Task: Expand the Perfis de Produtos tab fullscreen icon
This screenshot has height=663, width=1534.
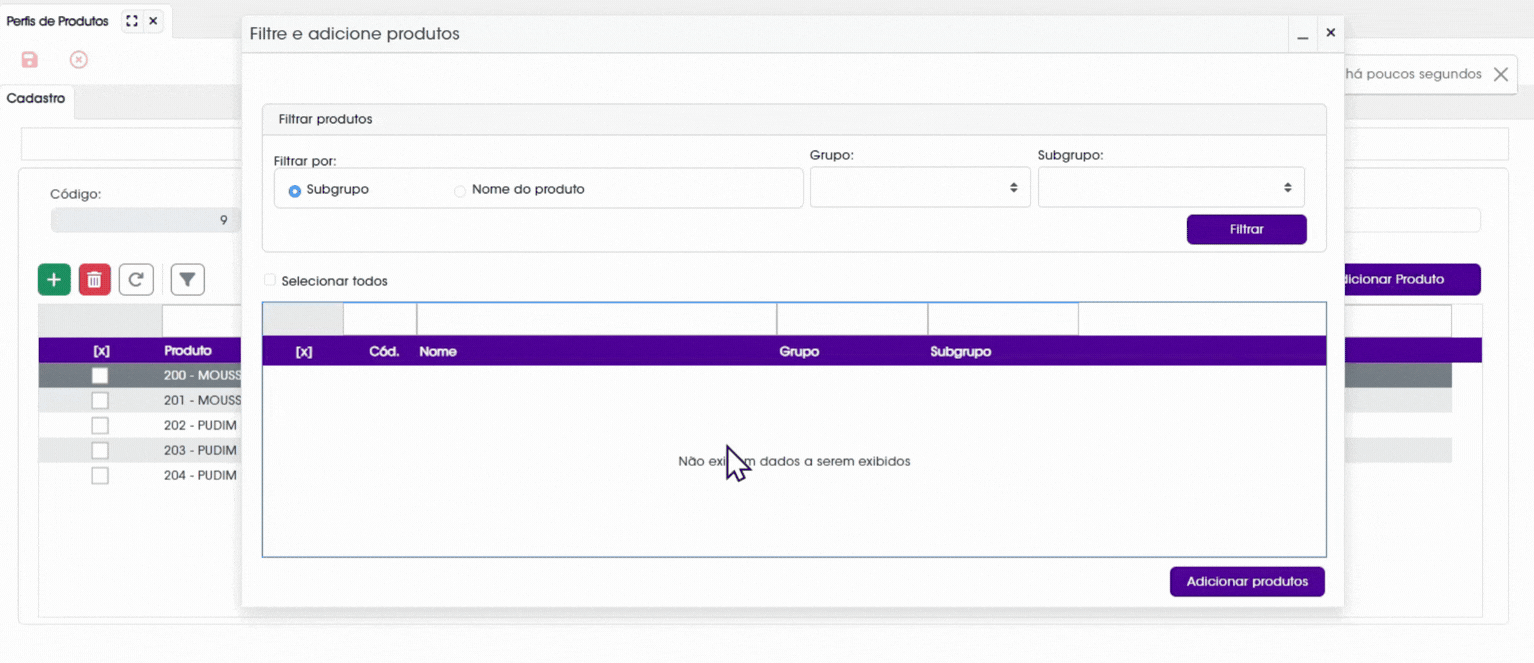Action: coord(131,21)
